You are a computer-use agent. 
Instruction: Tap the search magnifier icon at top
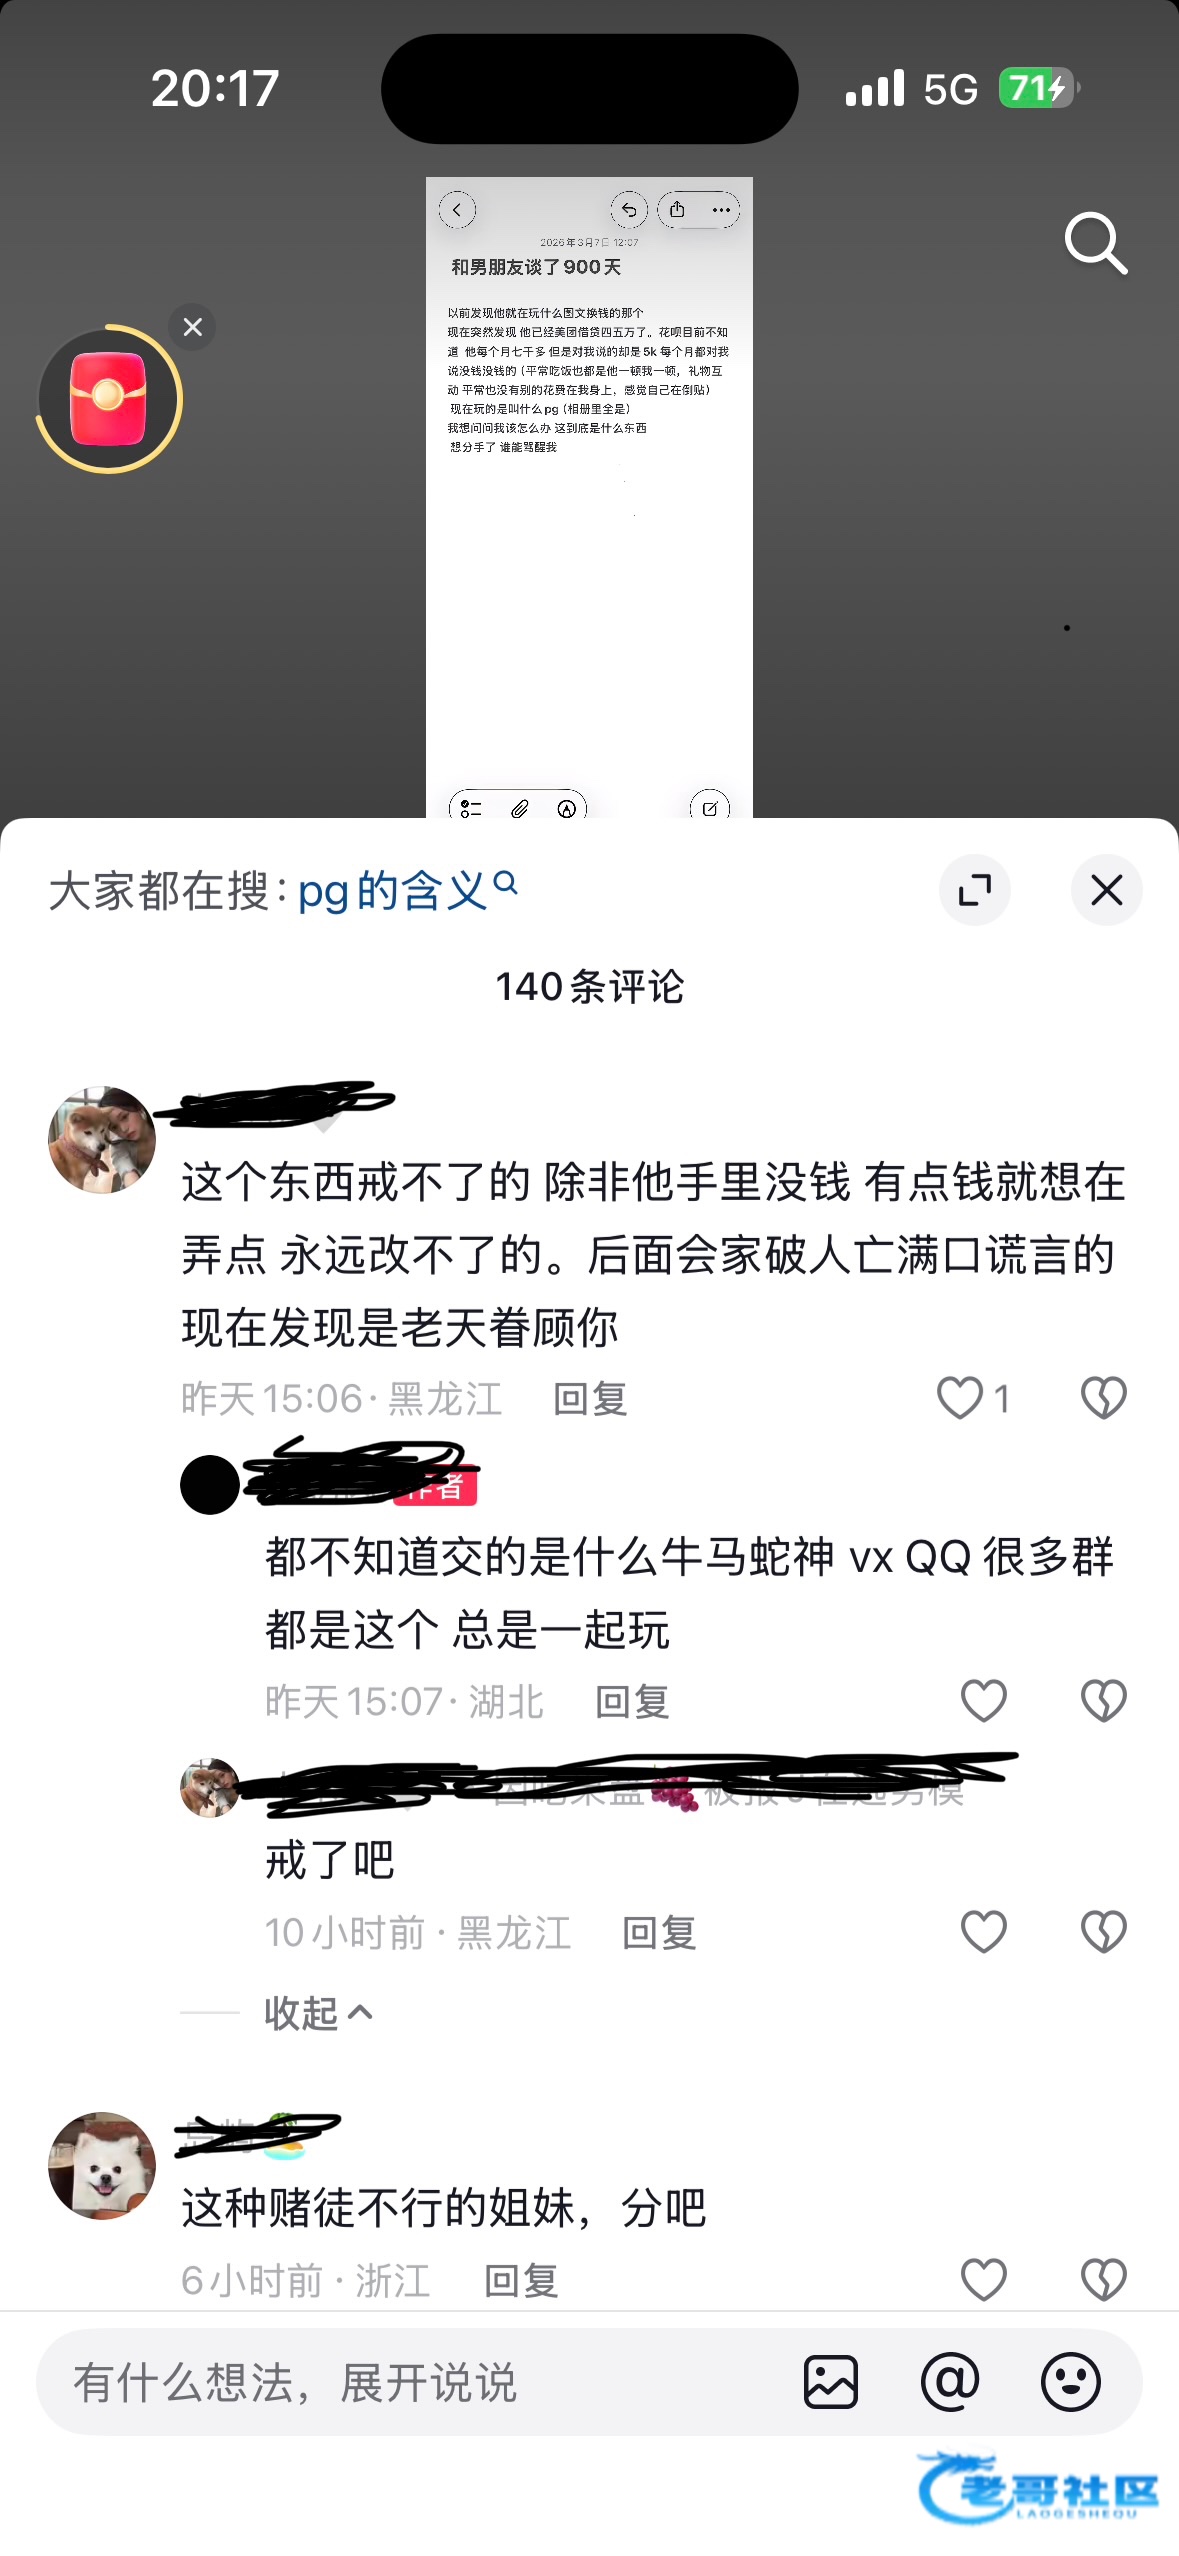click(1096, 243)
